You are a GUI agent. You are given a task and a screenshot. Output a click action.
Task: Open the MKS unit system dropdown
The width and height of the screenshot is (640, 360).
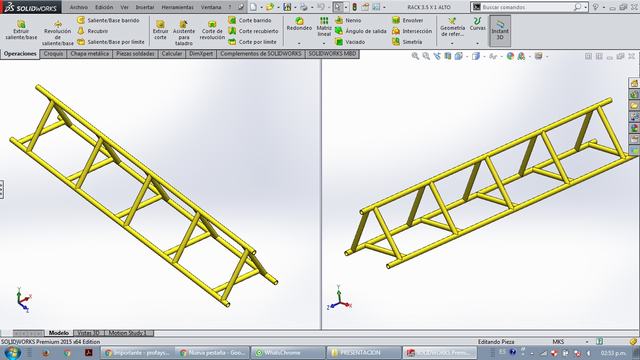pos(587,342)
